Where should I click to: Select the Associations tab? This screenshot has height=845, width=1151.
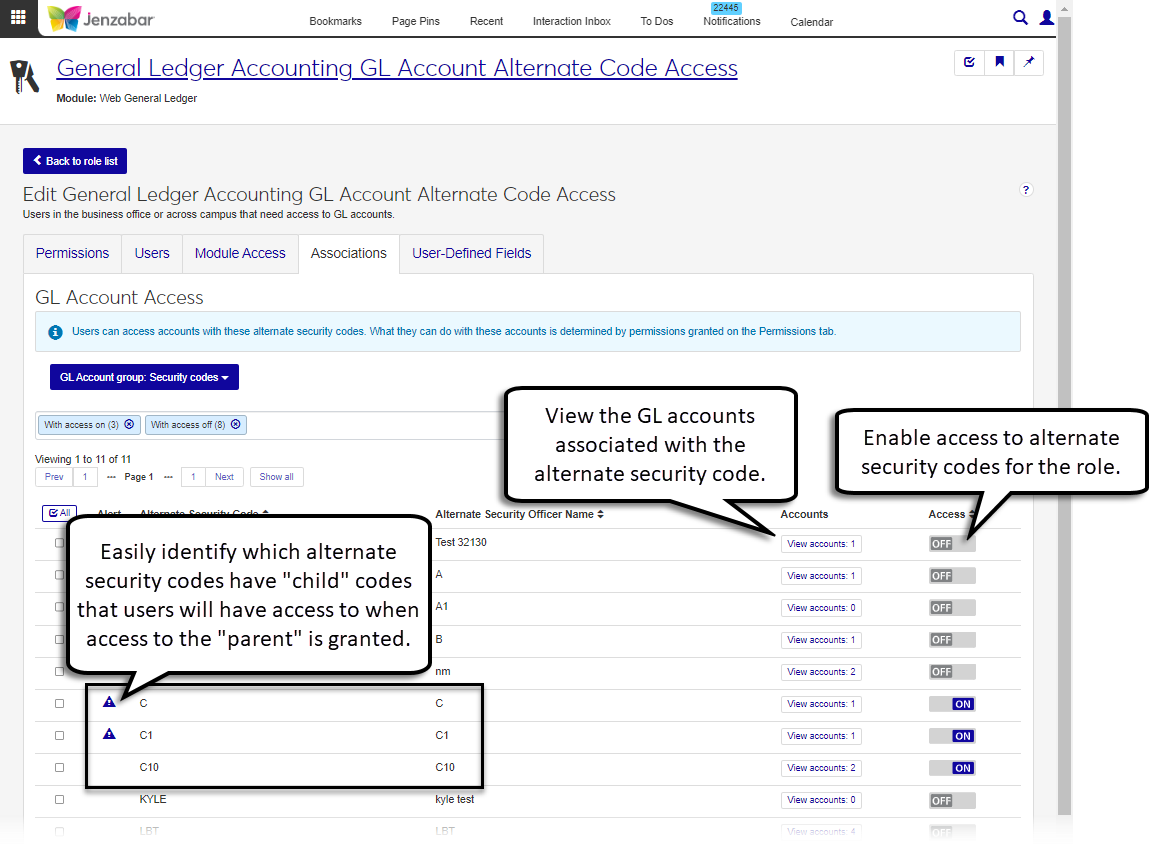pos(349,253)
